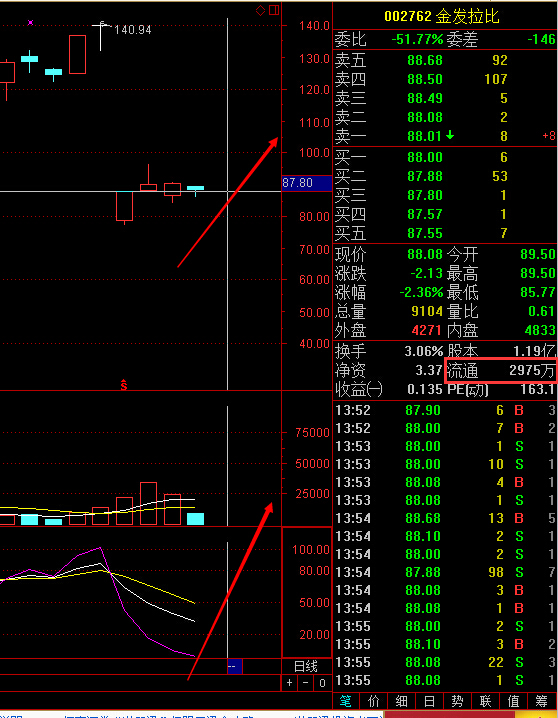
Task: Click the 002762 金发拉比 stock title
Action: (442, 16)
